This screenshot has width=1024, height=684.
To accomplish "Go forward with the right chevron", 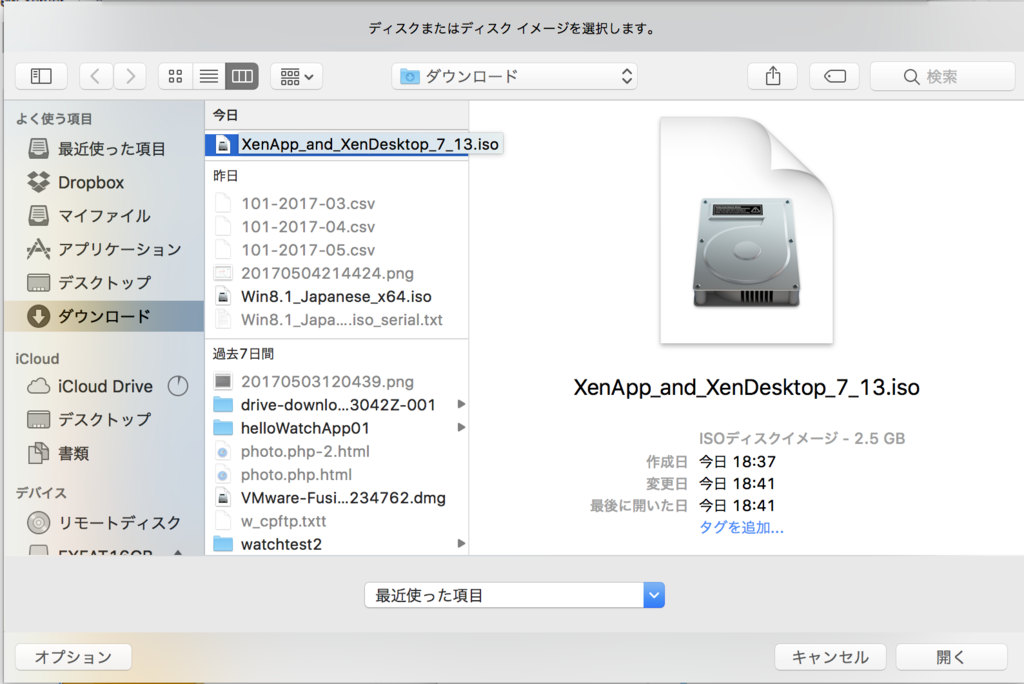I will [x=130, y=76].
